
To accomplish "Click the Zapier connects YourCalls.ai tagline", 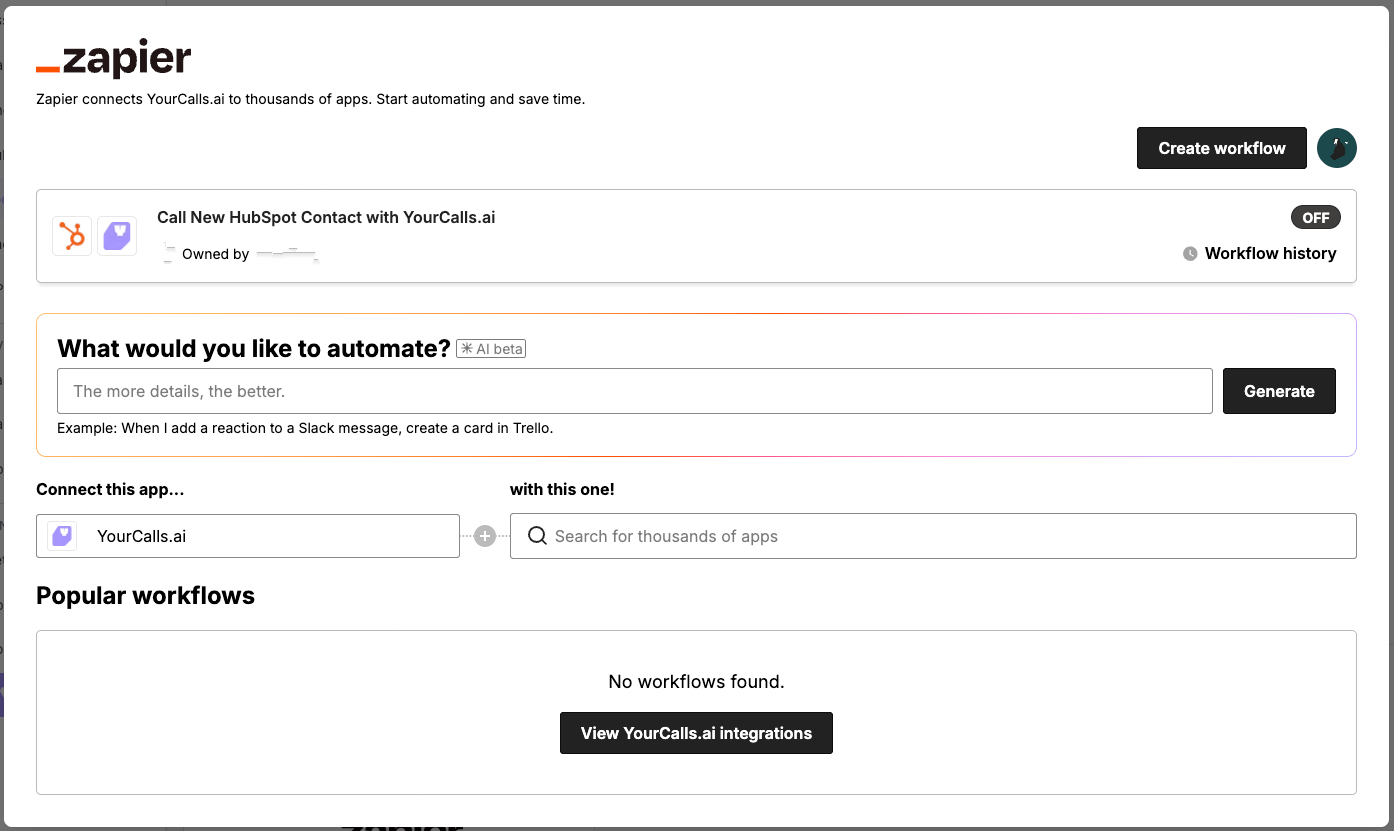I will (310, 99).
